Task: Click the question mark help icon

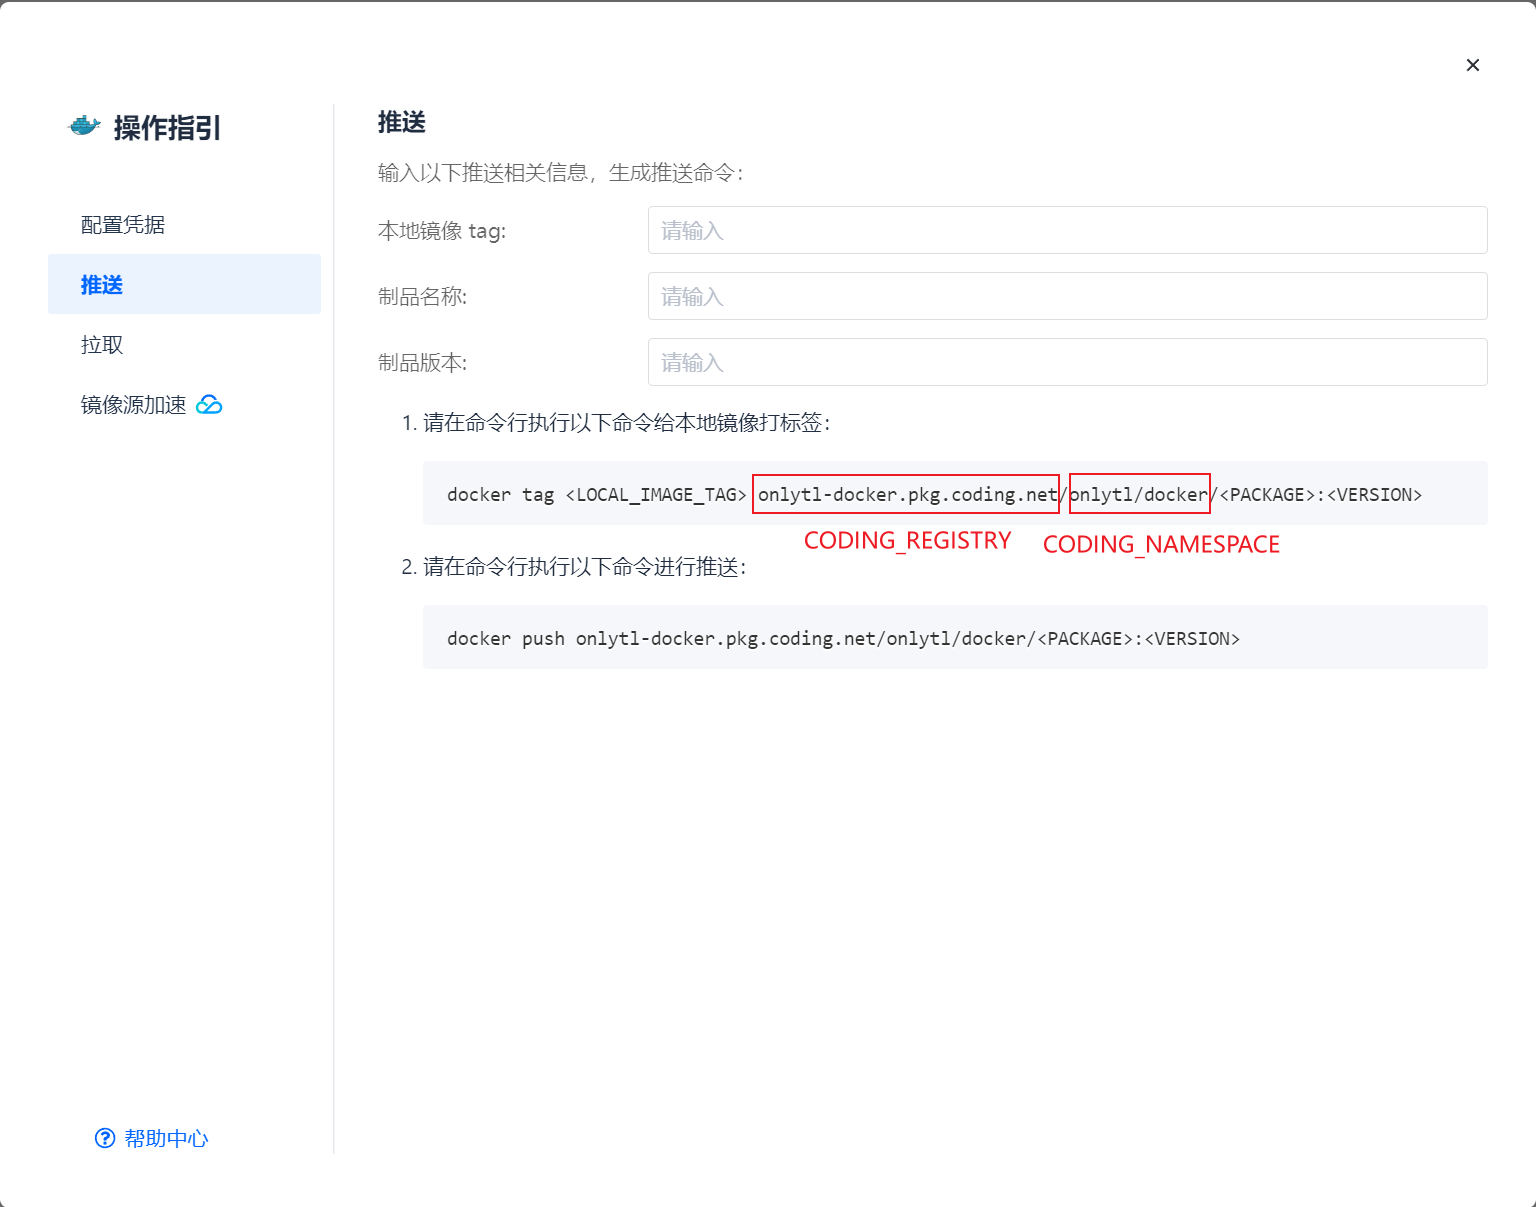Action: [x=105, y=1138]
